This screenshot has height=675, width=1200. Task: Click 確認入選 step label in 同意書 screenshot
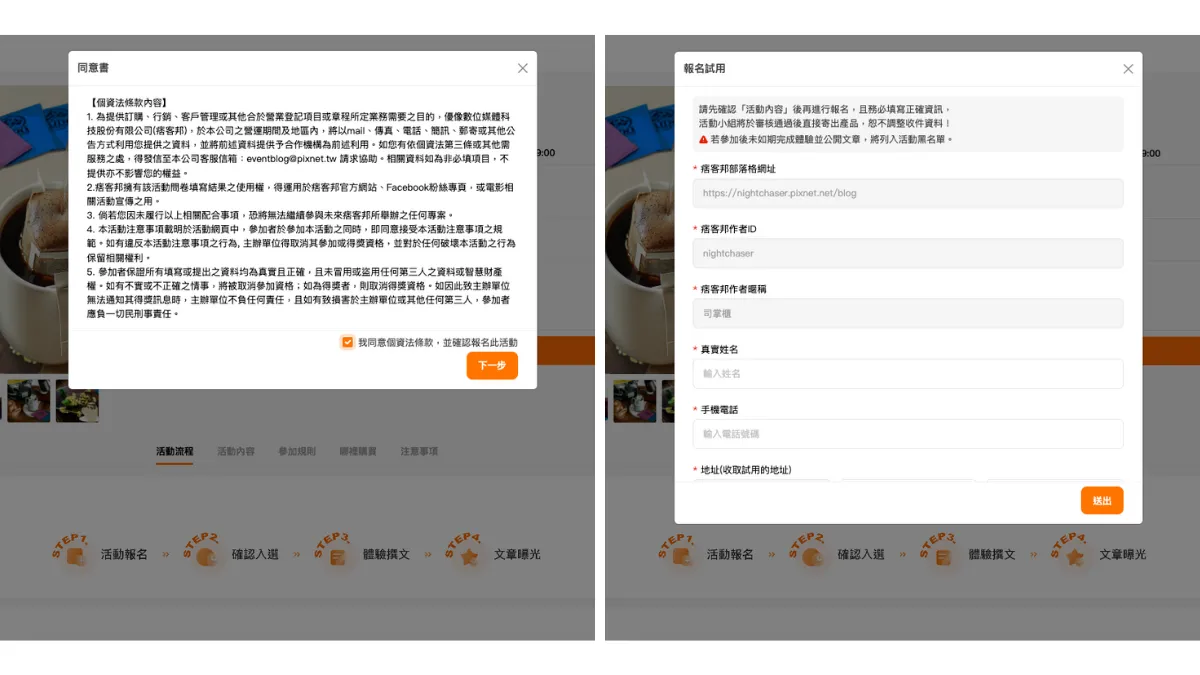[255, 554]
